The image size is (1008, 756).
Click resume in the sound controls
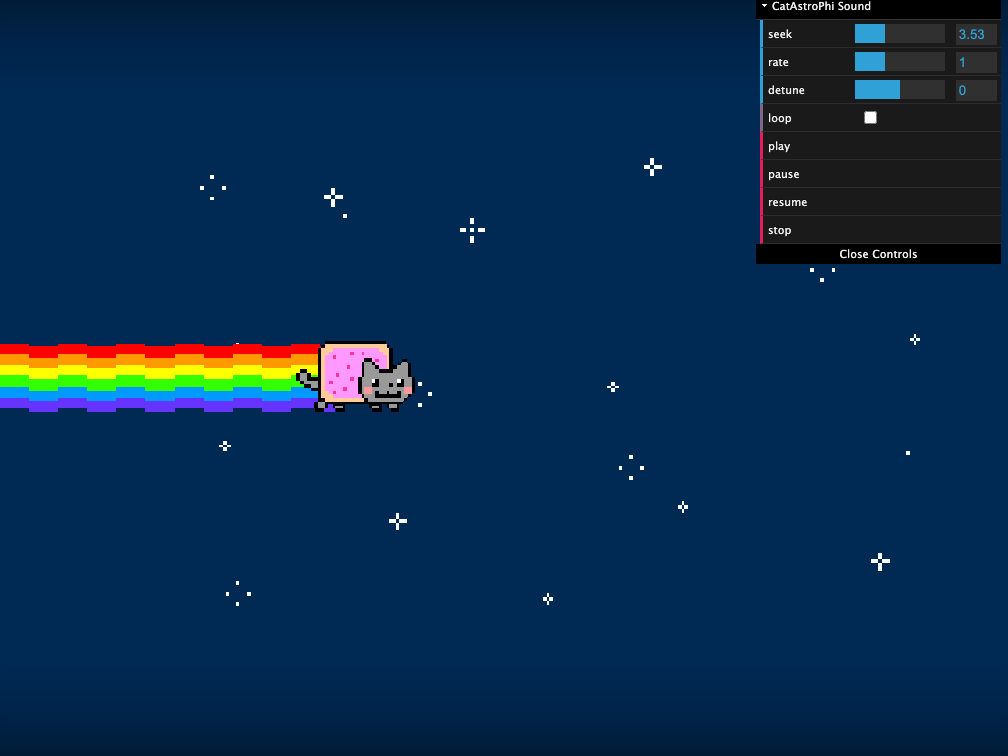pyautogui.click(x=881, y=202)
